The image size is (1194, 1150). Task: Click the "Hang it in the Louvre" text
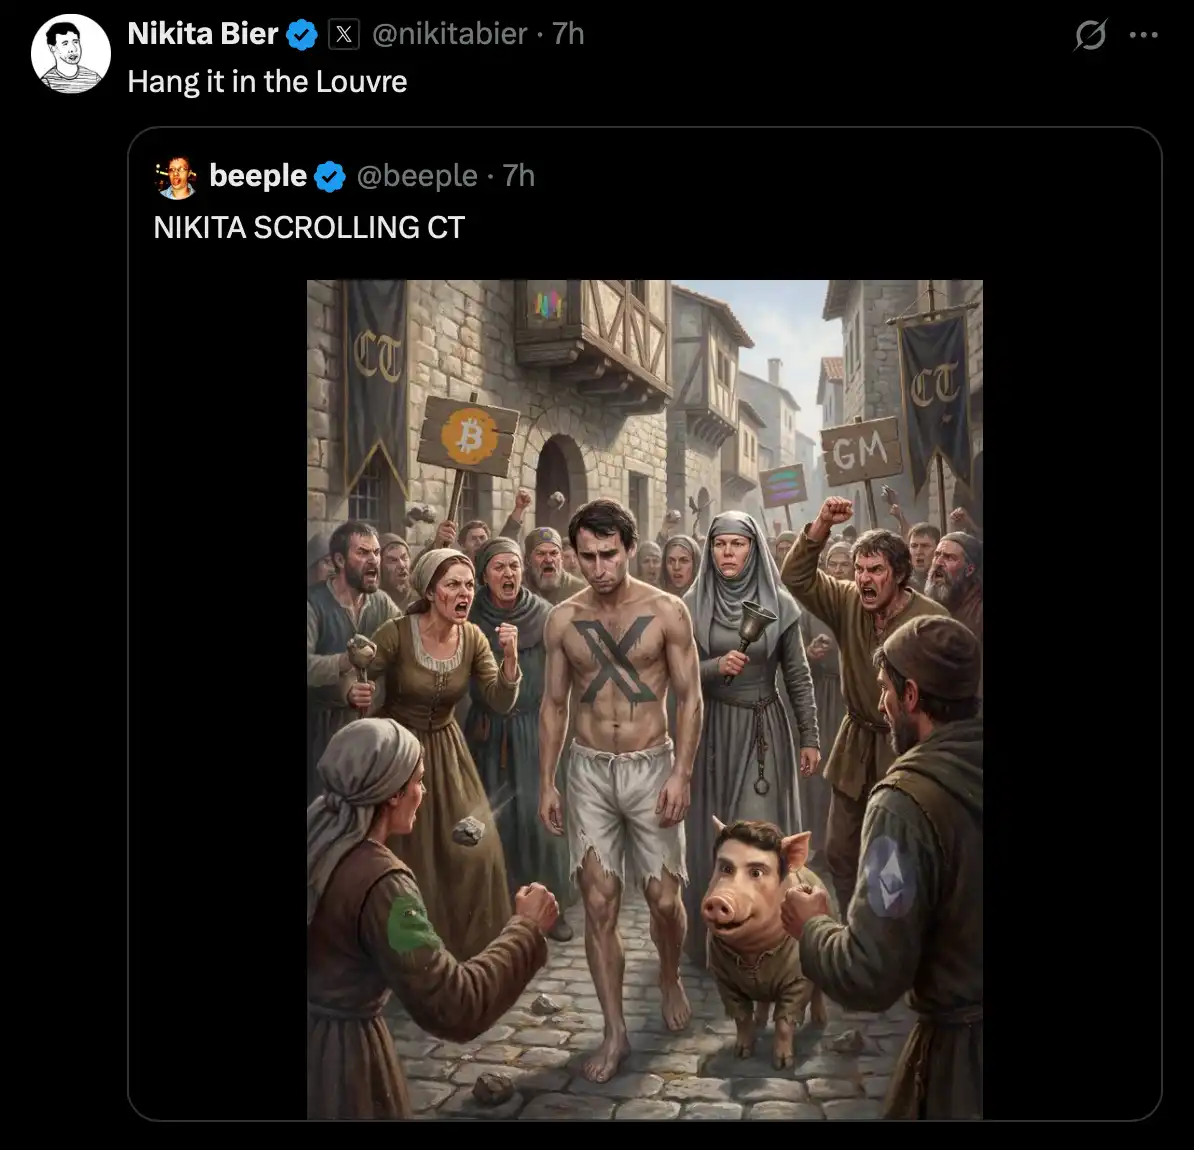click(267, 82)
